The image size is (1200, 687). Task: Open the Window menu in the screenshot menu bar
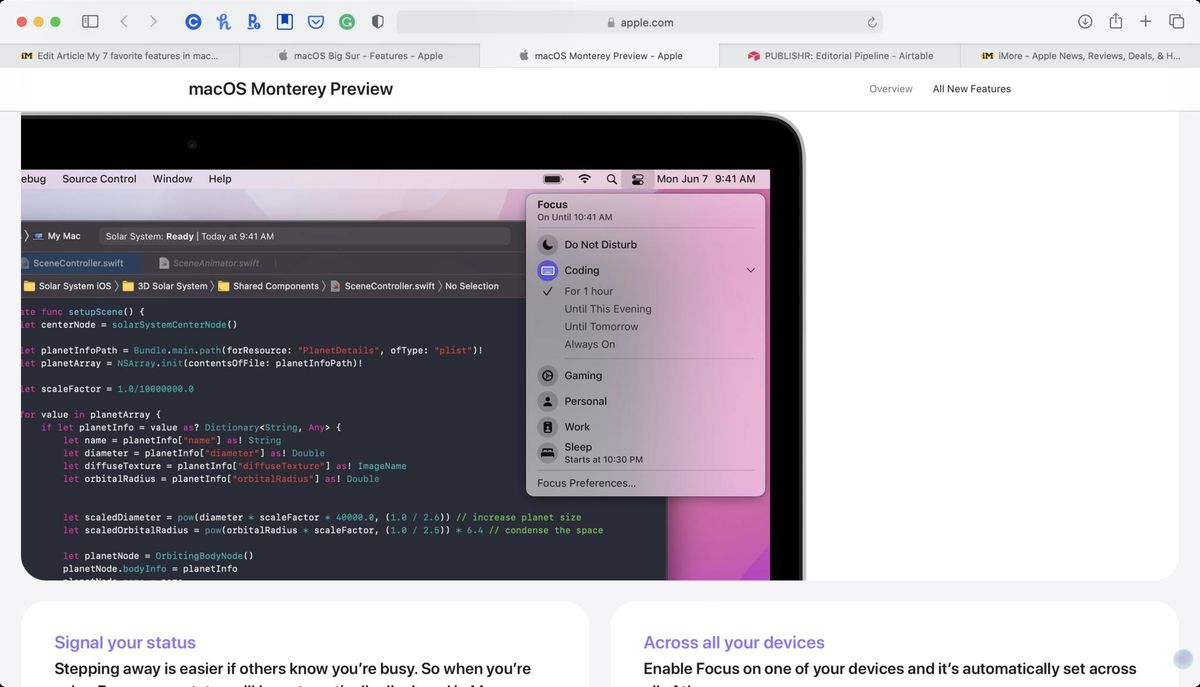click(x=172, y=179)
